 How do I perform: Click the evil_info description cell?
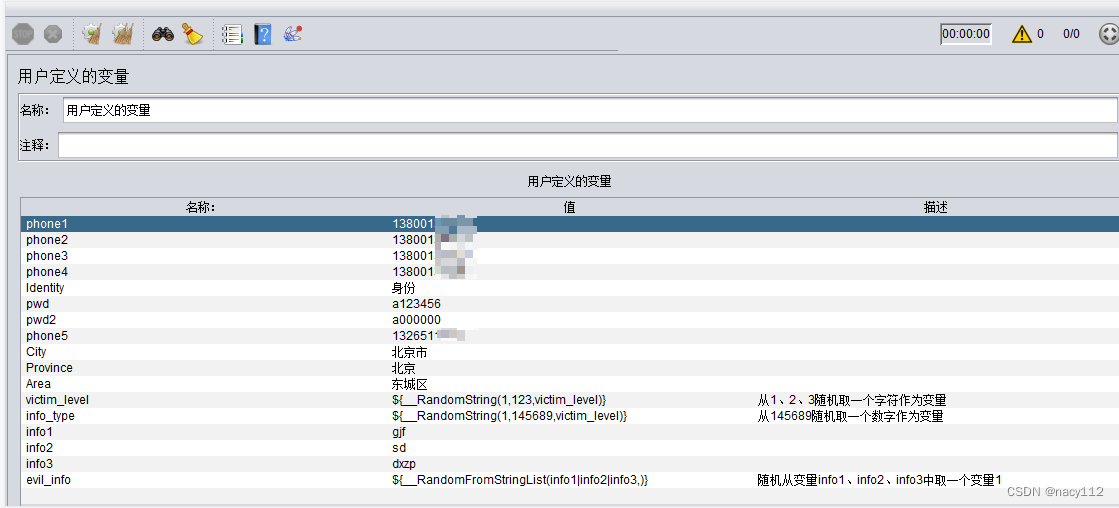click(x=936, y=480)
